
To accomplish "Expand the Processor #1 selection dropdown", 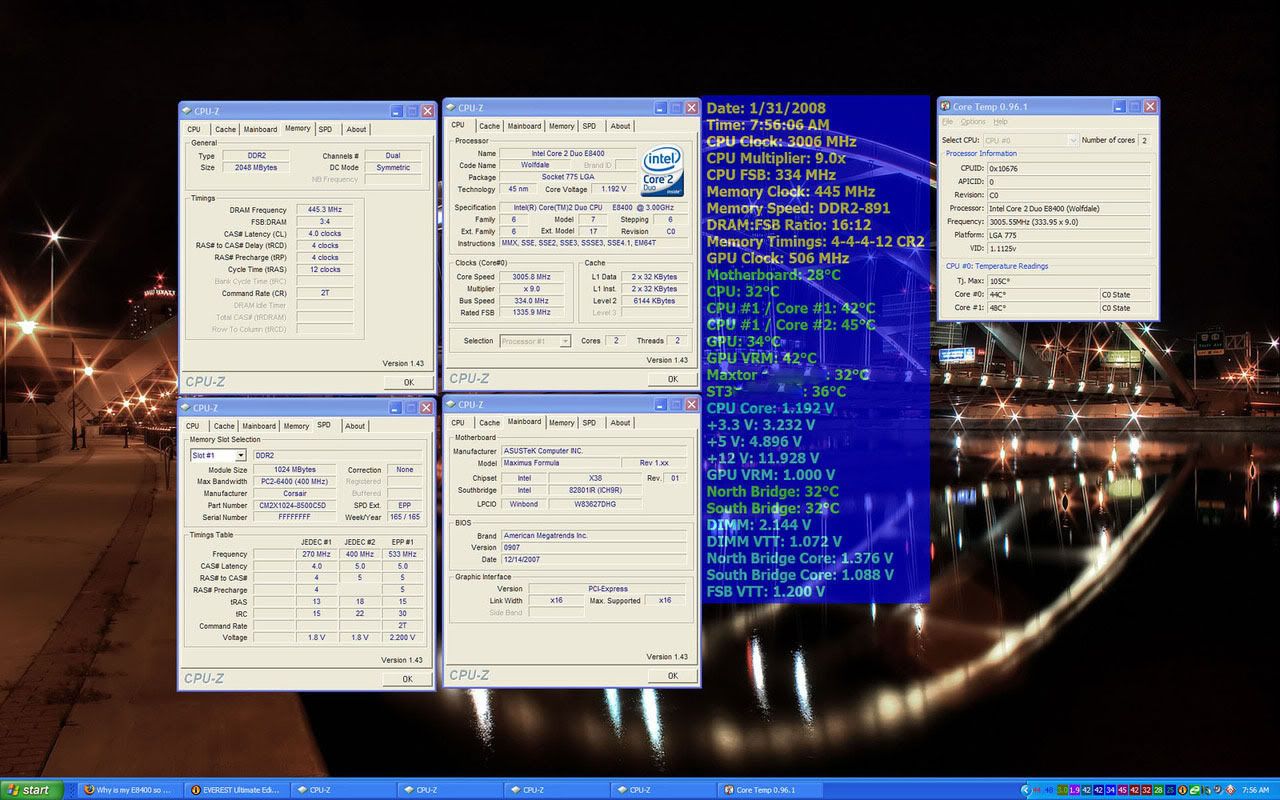I will click(565, 341).
